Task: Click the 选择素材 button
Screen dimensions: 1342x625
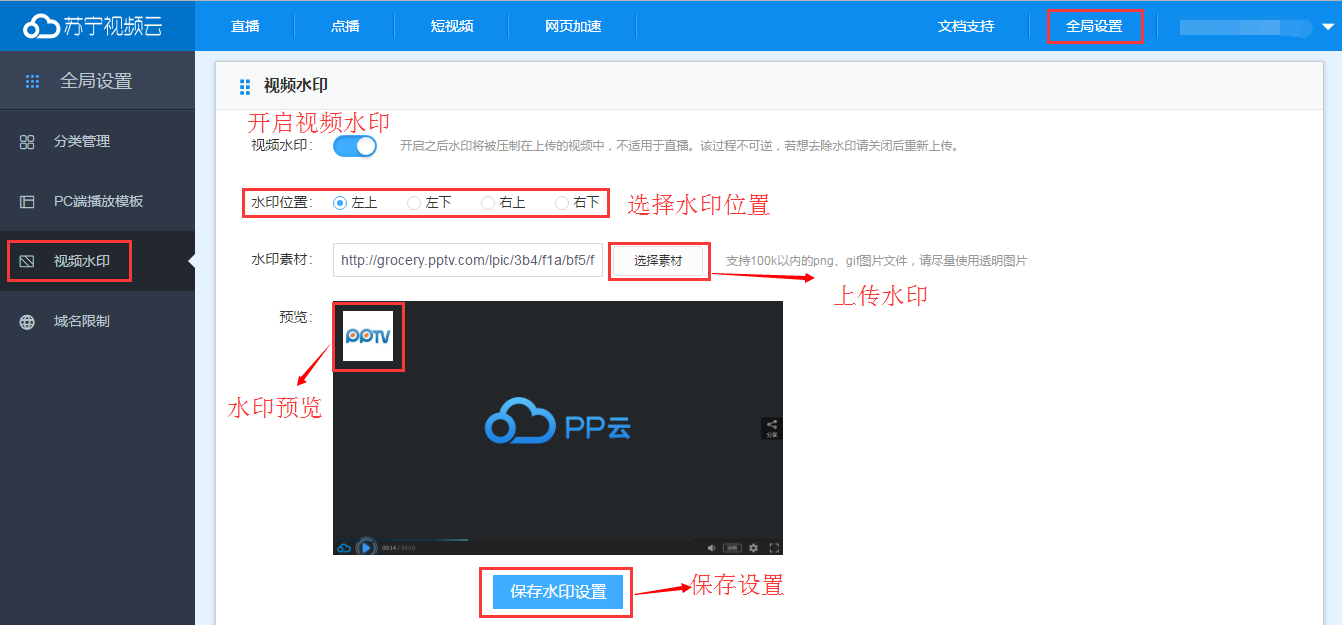Action: click(x=658, y=260)
